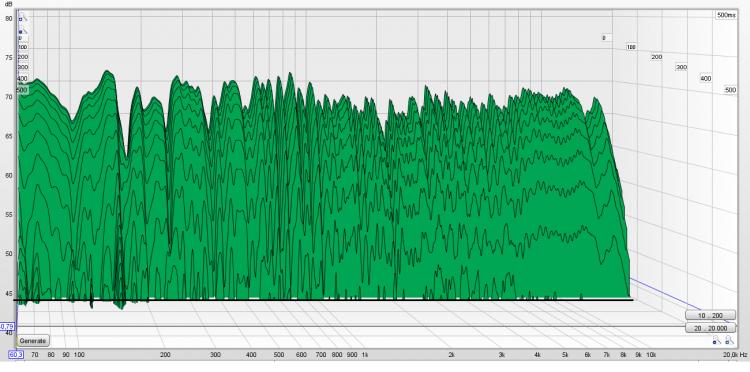
Task: Click the 65 dB axis label
Action: 9,136
